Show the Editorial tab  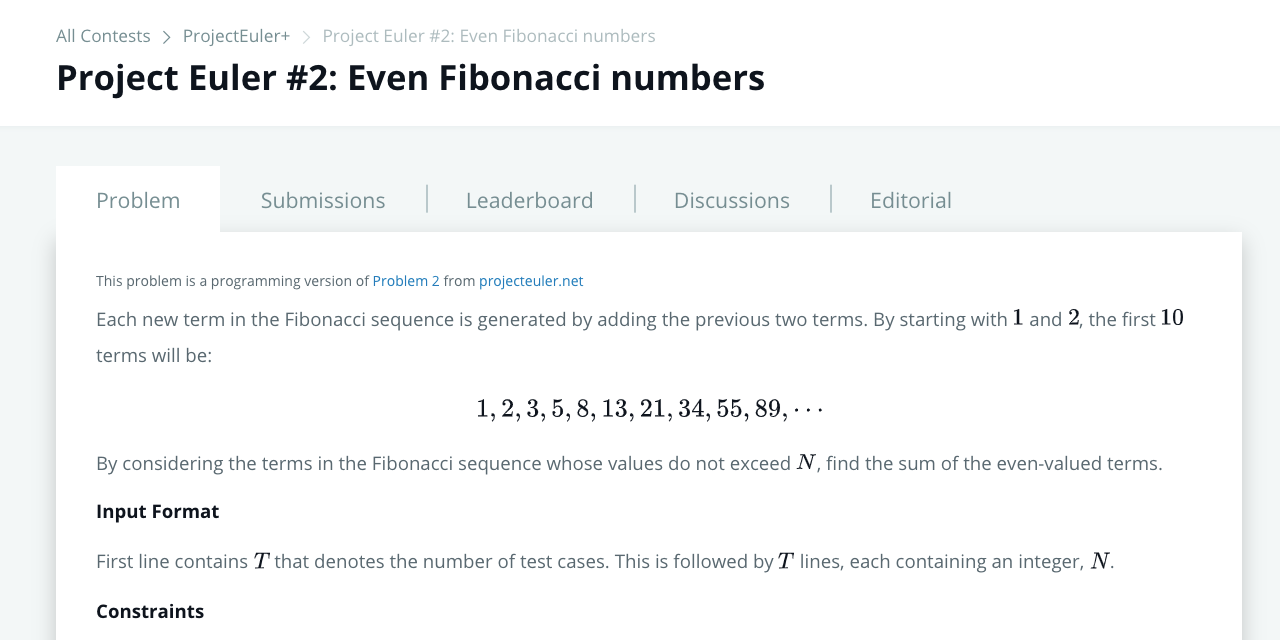(x=910, y=200)
